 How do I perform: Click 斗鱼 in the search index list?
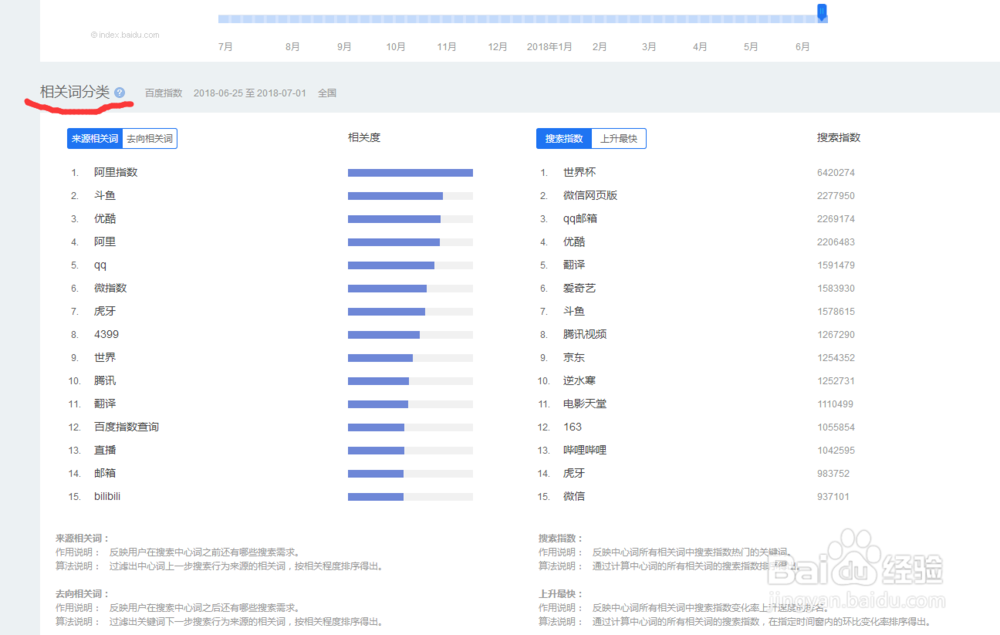[573, 311]
